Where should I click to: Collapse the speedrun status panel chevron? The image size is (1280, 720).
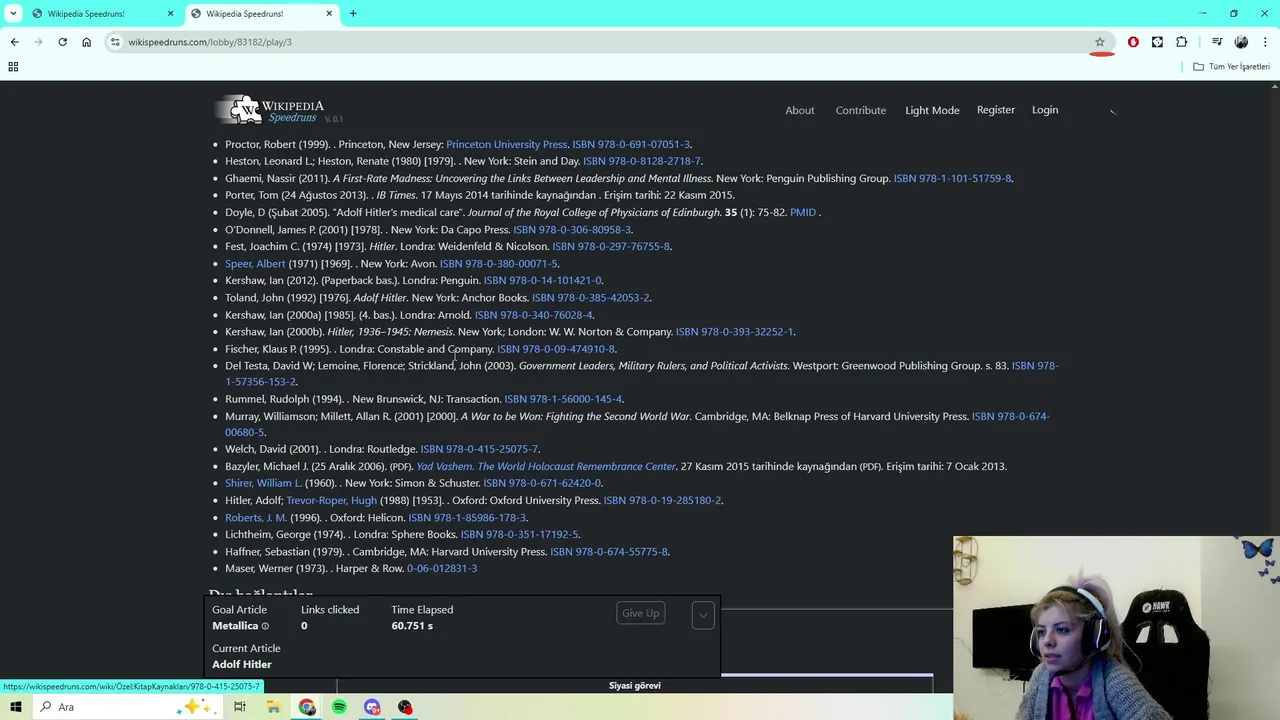coord(703,614)
